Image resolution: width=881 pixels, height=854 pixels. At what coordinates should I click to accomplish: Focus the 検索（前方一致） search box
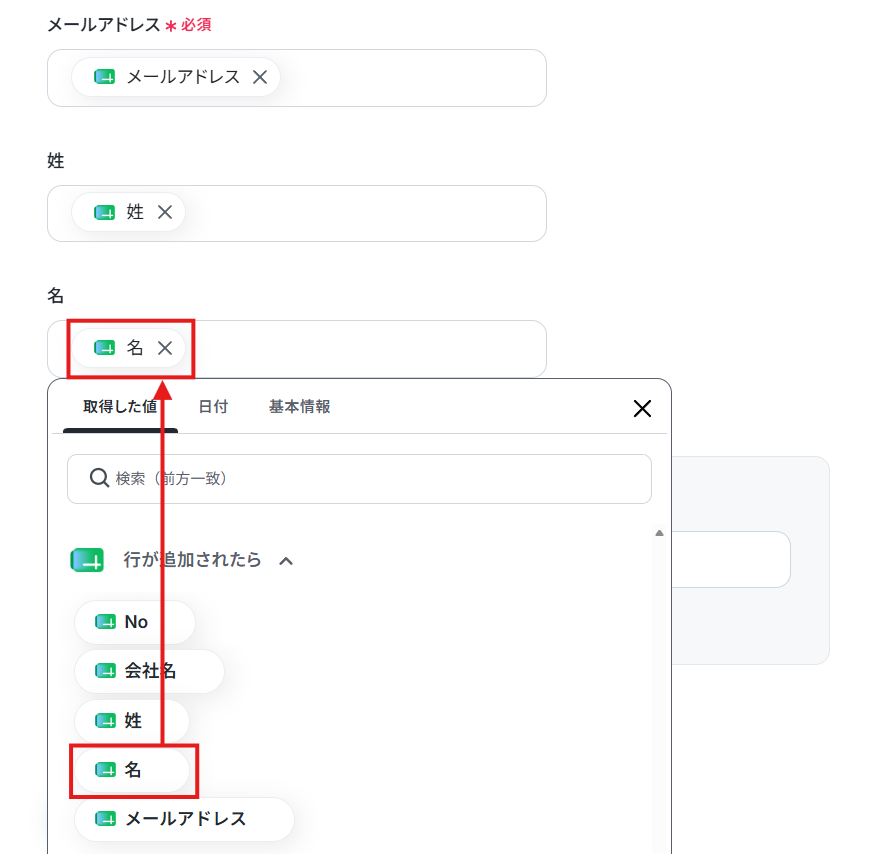point(360,479)
